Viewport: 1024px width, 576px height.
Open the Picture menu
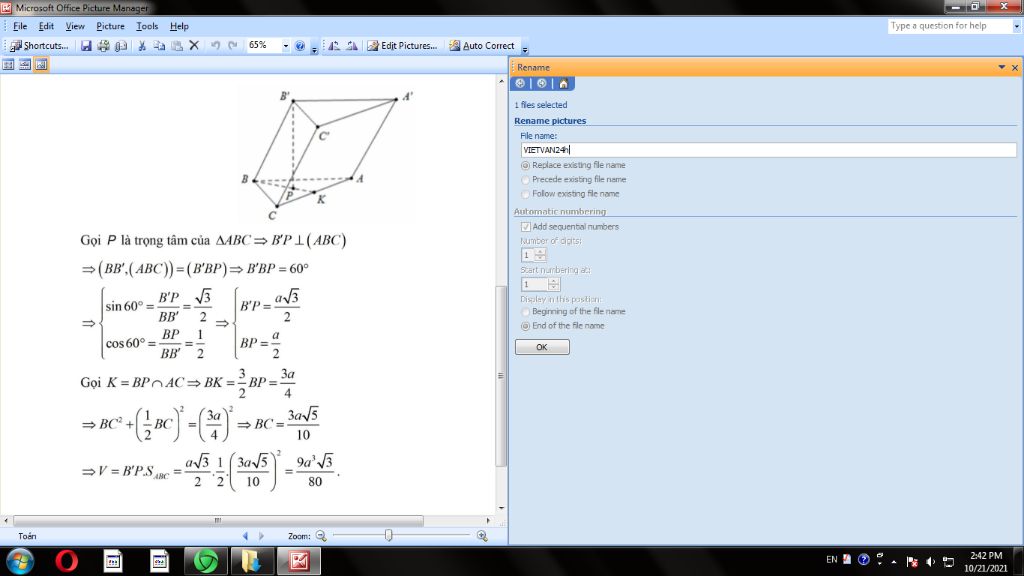[x=110, y=26]
